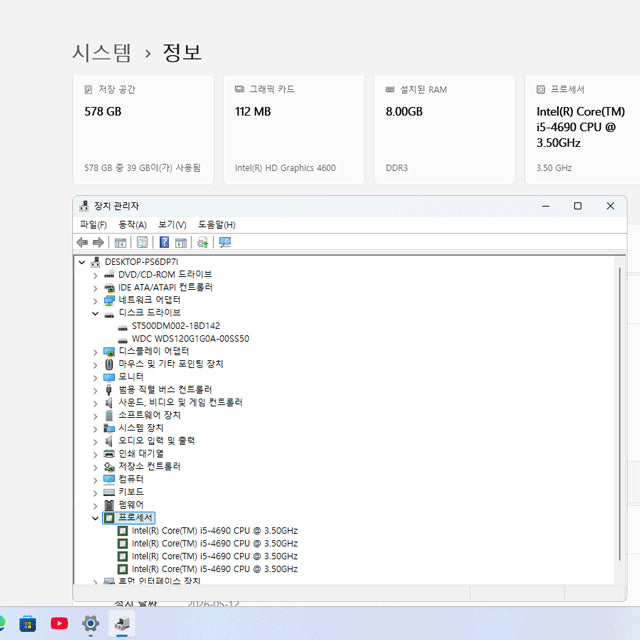Click the scan for hardware changes monitor icon
640x640 pixels.
coord(225,242)
